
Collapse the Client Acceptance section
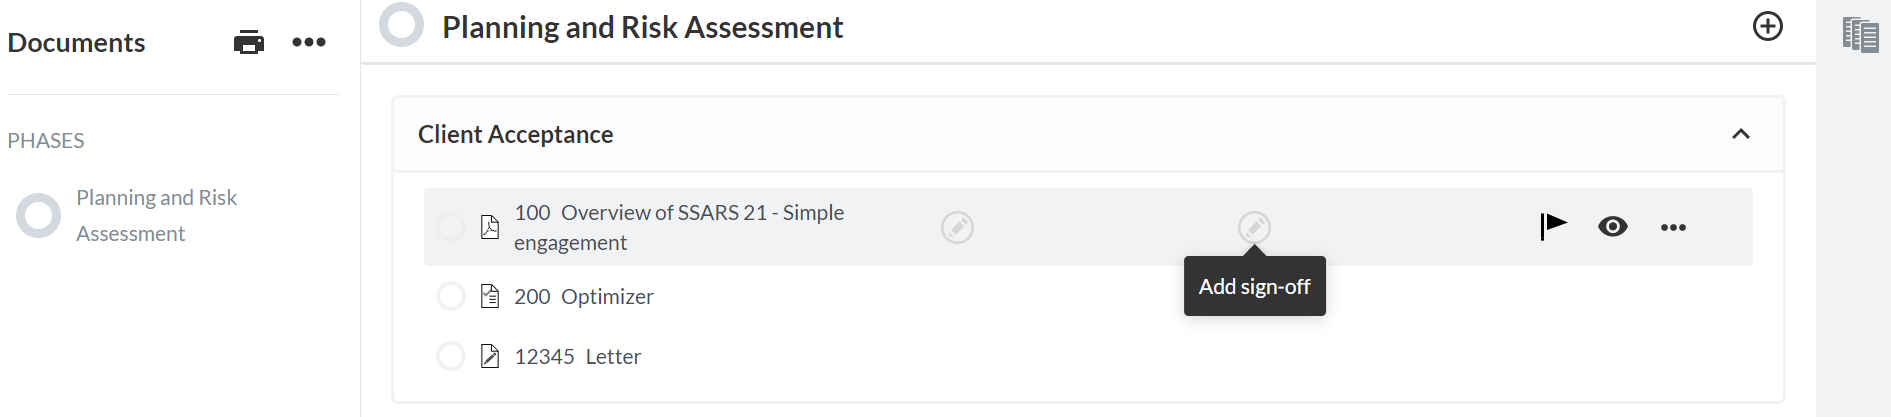(1740, 134)
